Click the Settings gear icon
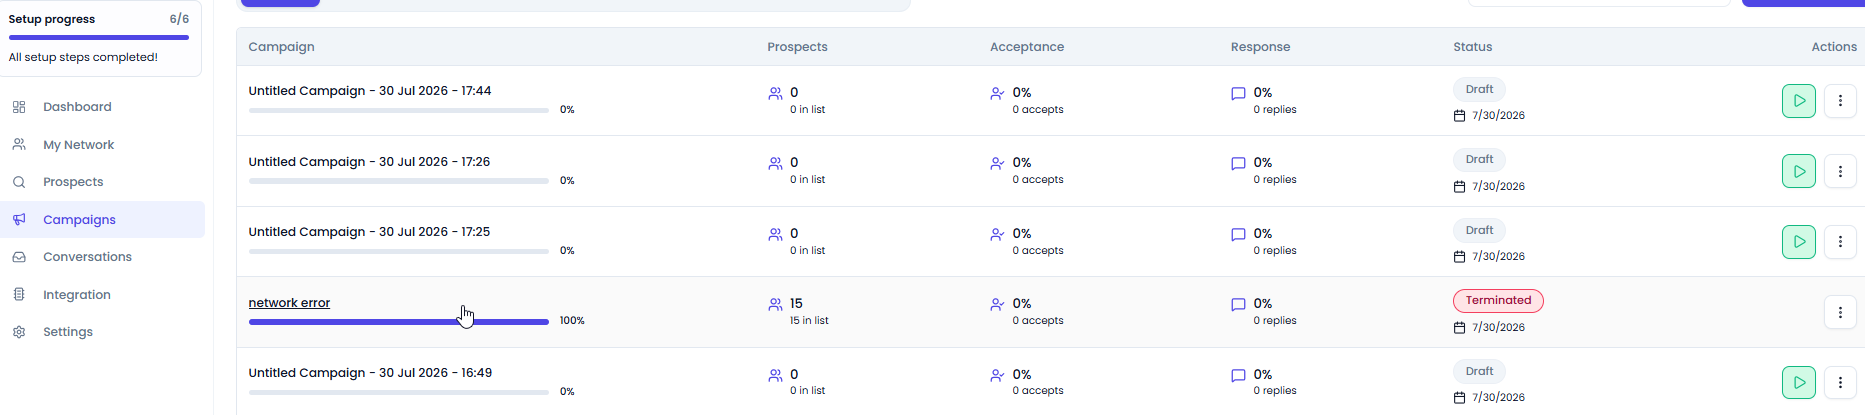Image resolution: width=1865 pixels, height=415 pixels. pyautogui.click(x=19, y=332)
